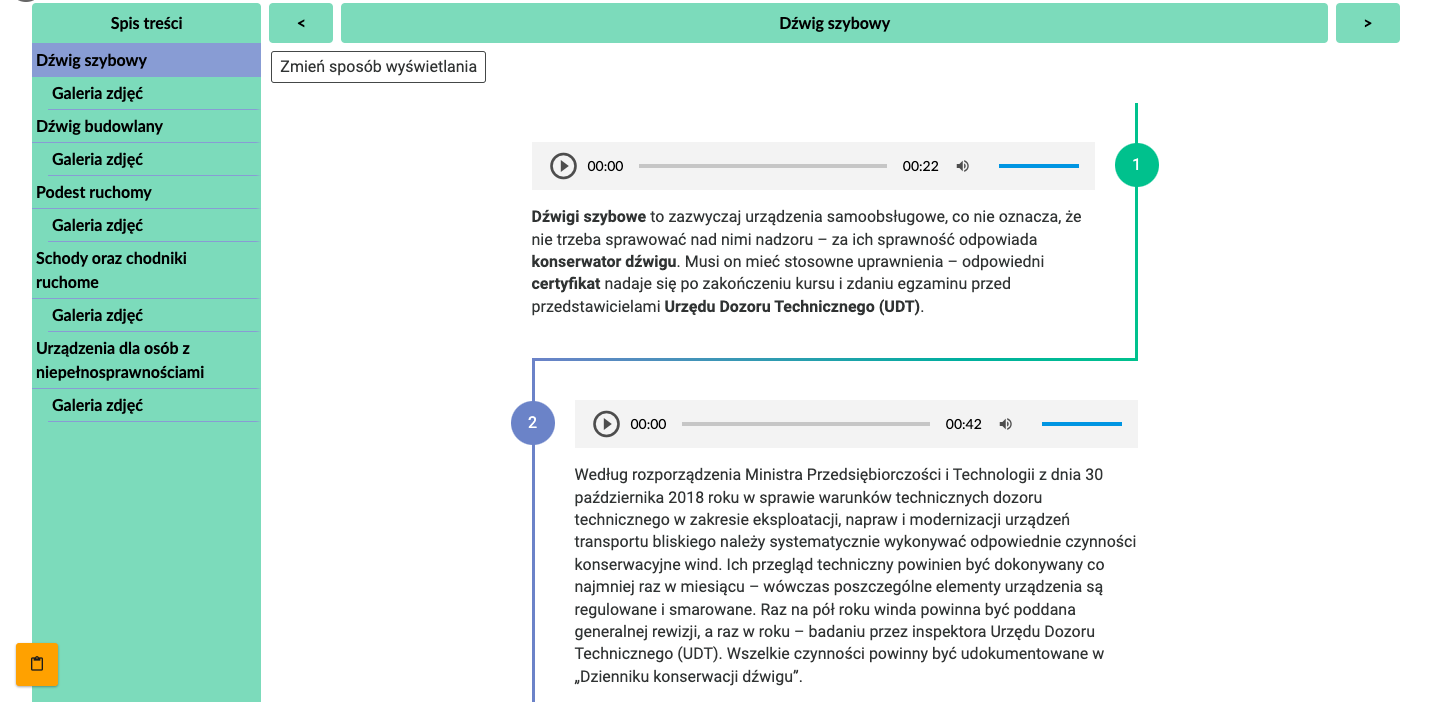Play the second audio recording
Image resolution: width=1440 pixels, height=702 pixels.
pyautogui.click(x=606, y=424)
